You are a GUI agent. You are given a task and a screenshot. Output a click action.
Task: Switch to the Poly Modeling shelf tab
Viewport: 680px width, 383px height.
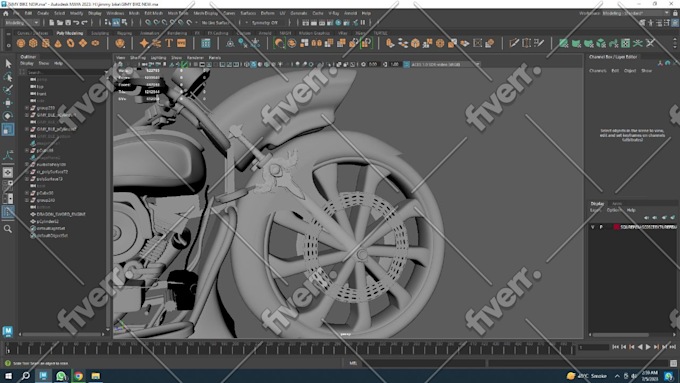click(x=69, y=33)
